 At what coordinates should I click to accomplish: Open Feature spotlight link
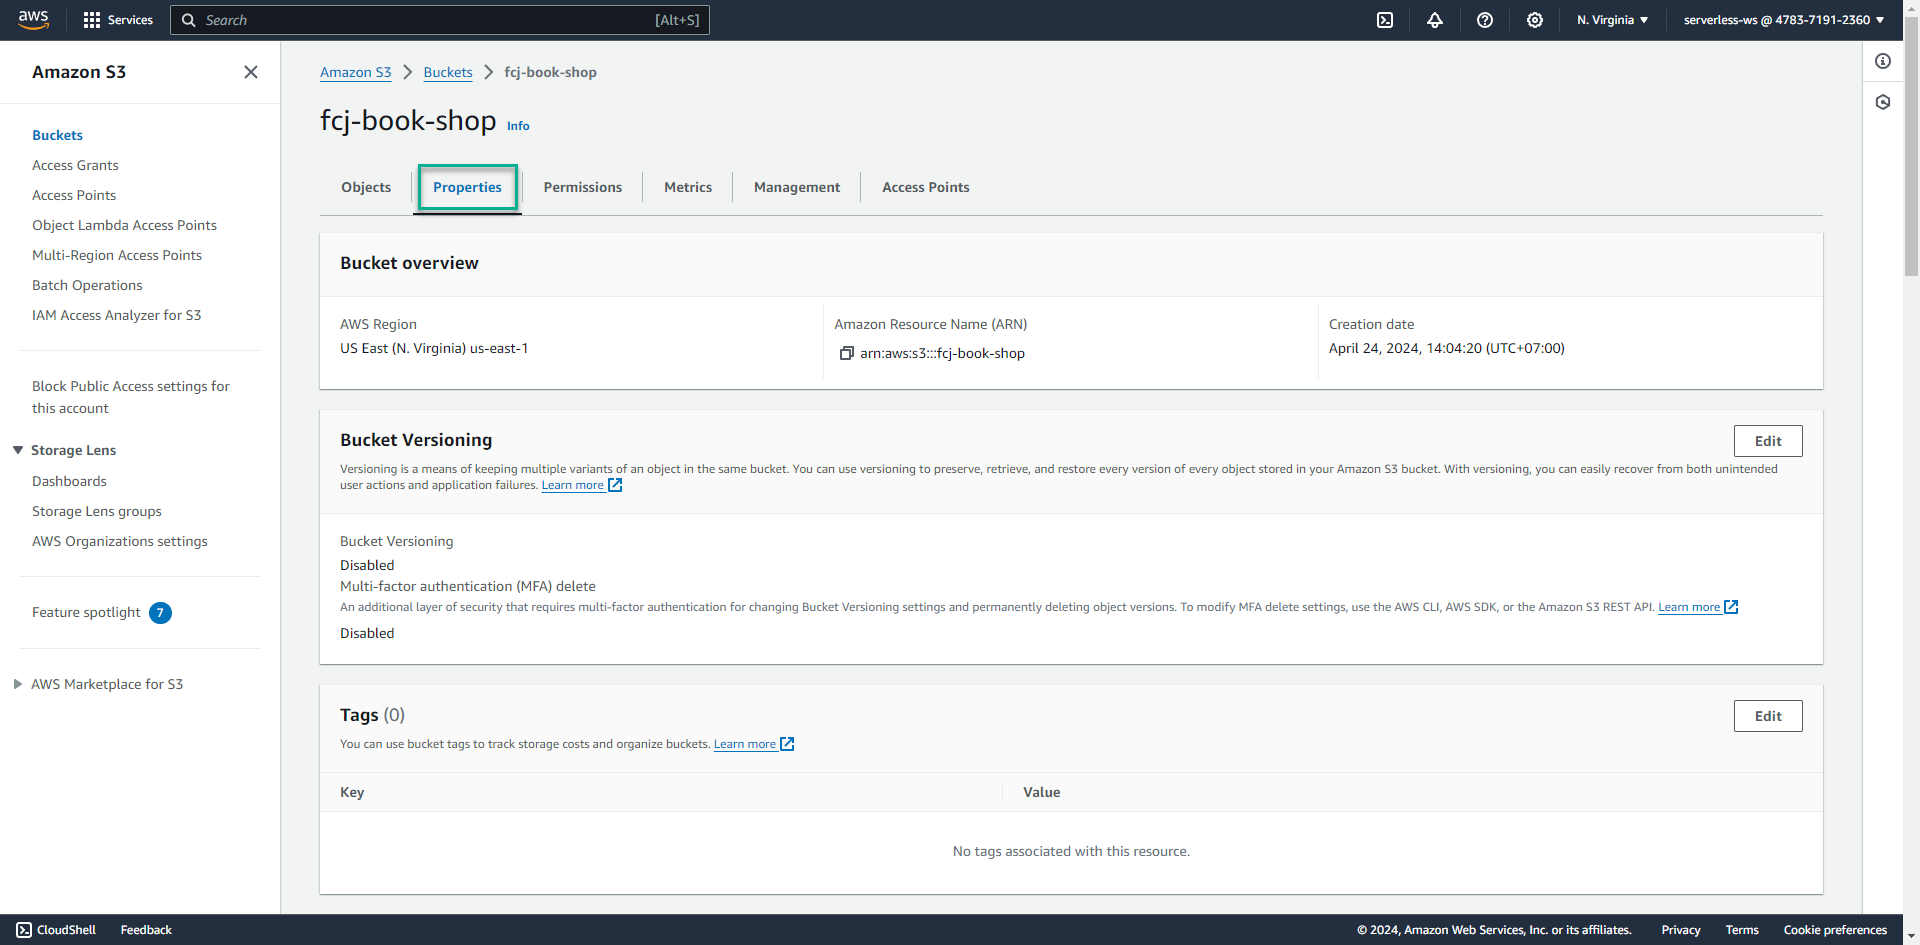coord(86,612)
